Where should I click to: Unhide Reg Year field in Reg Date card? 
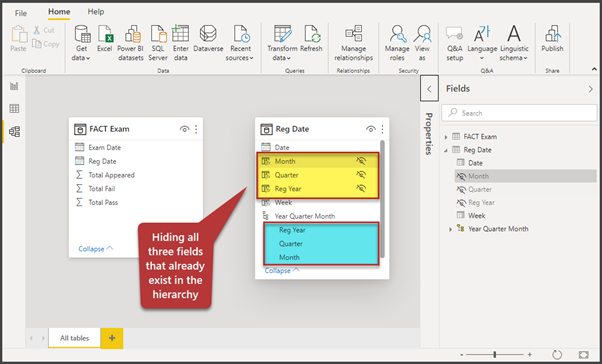coord(361,189)
